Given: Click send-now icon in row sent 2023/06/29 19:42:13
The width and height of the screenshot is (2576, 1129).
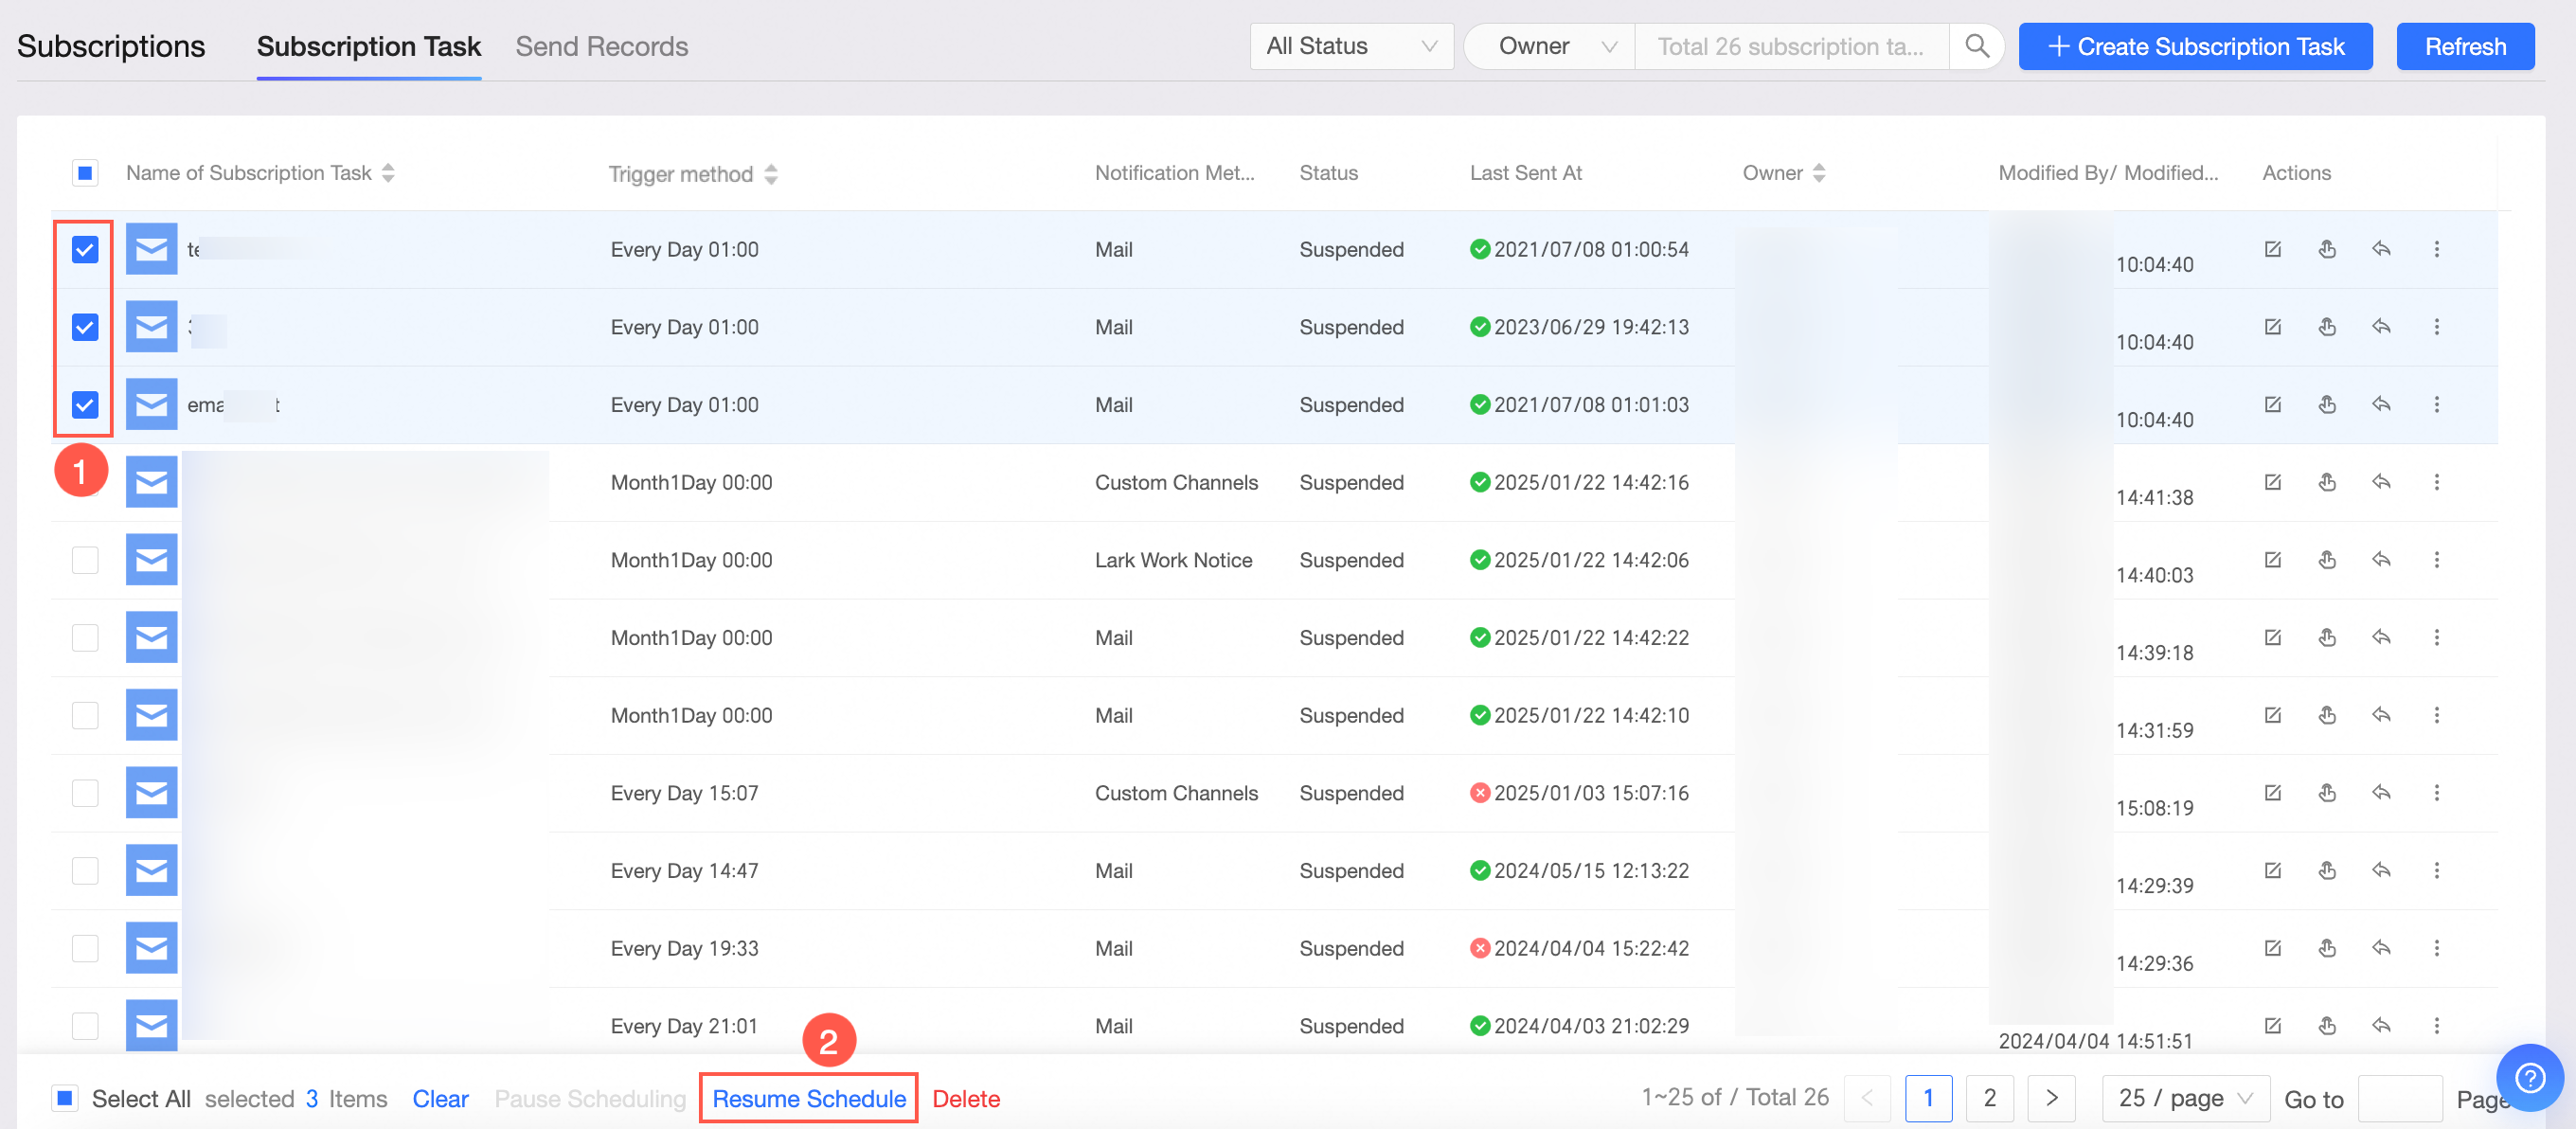Looking at the screenshot, I should (x=2327, y=327).
